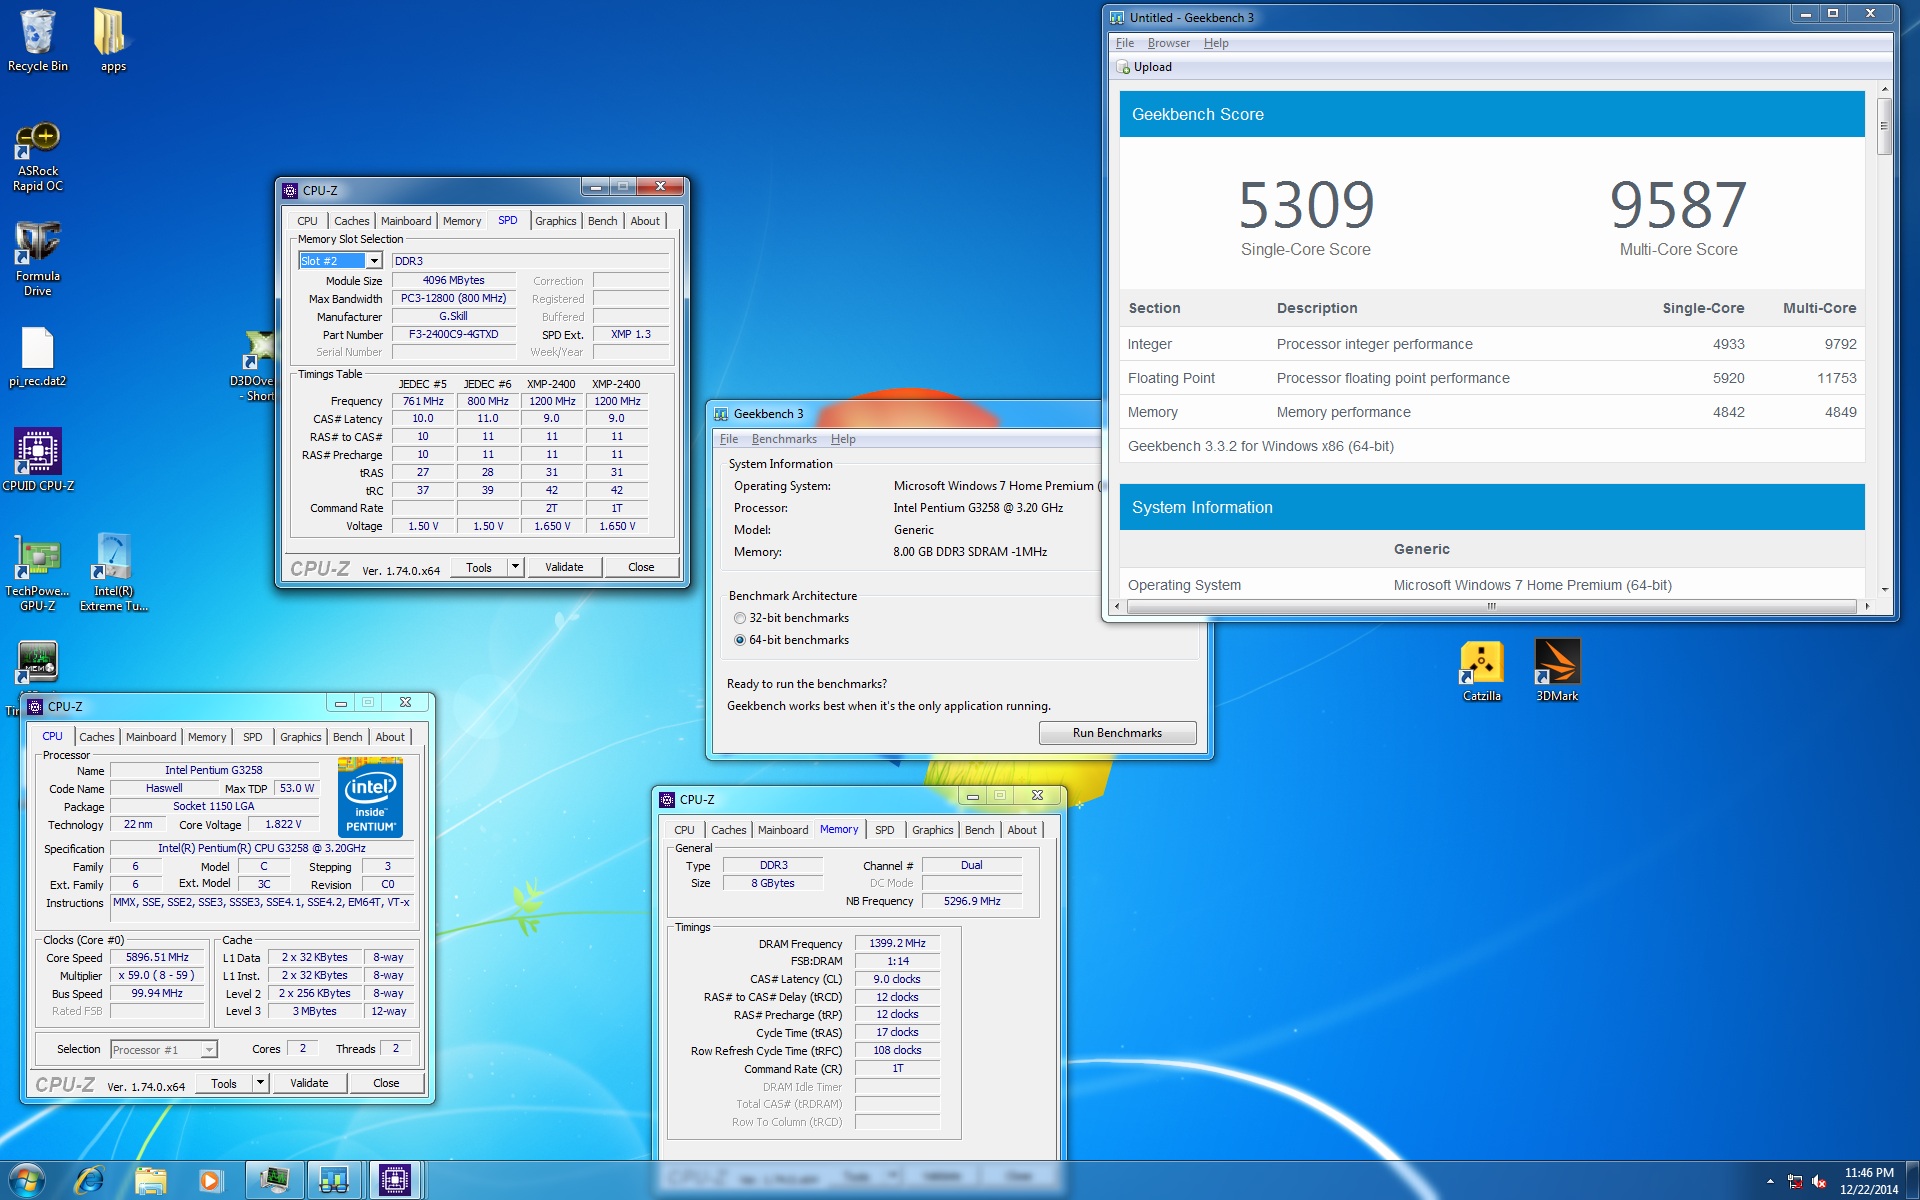Open About tab in bottom-left CPU-Z window
This screenshot has height=1200, width=1920.
(x=390, y=737)
